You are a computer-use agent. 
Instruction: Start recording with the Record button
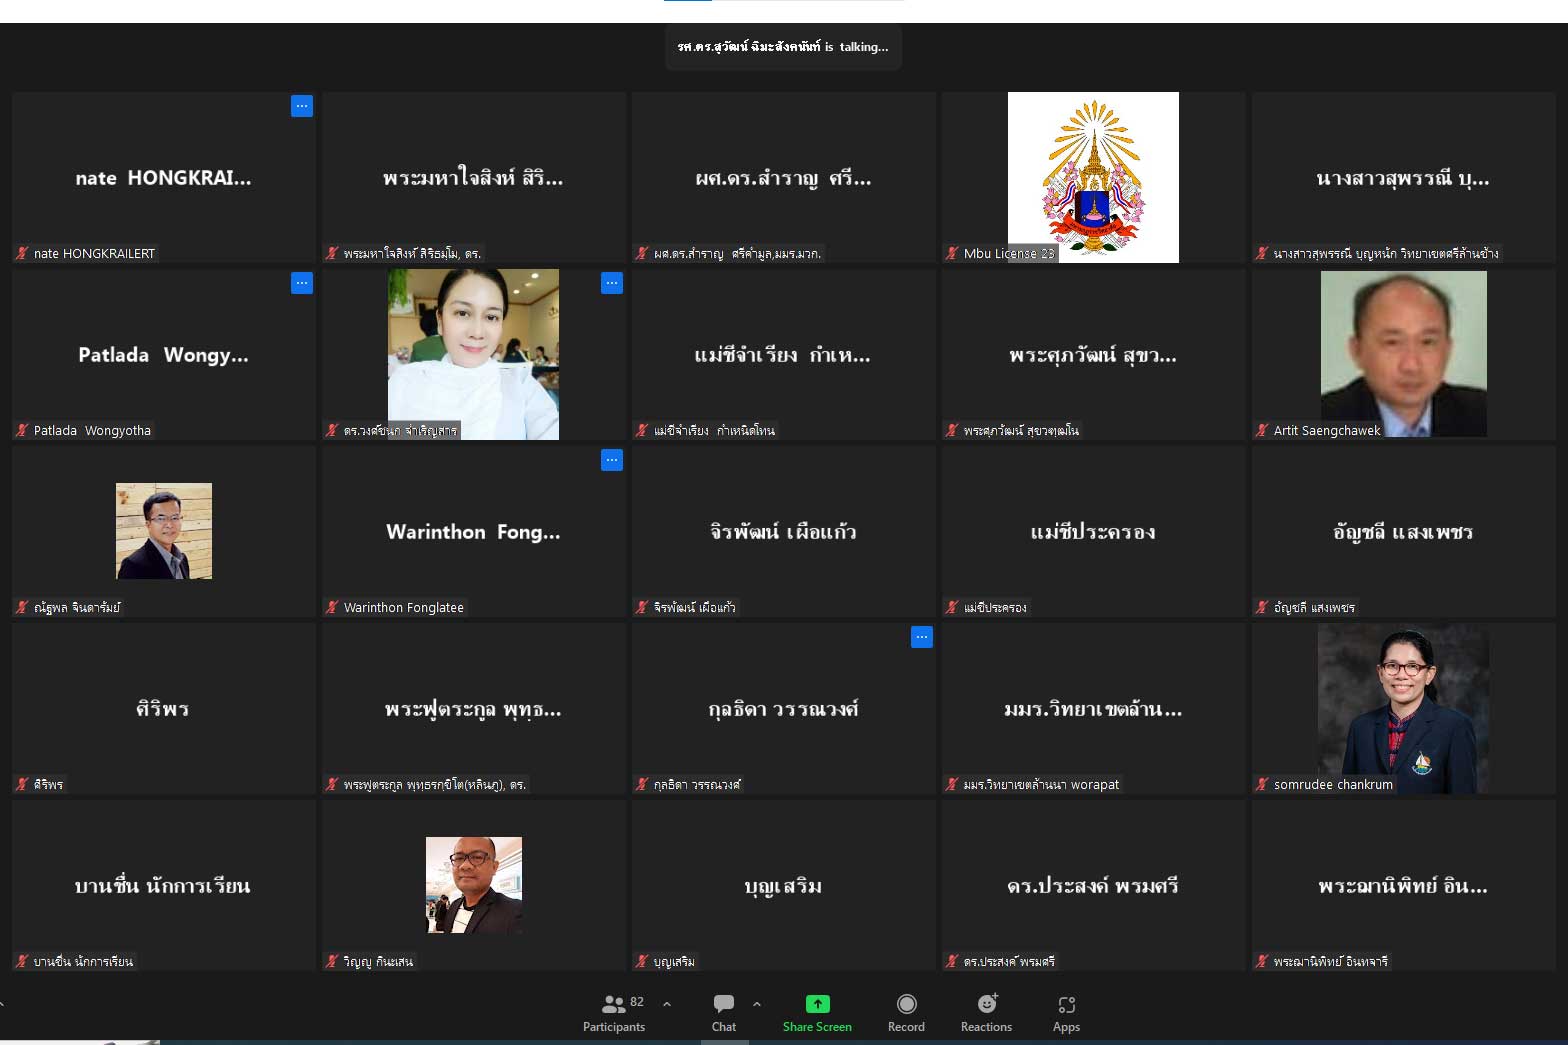(x=906, y=1012)
